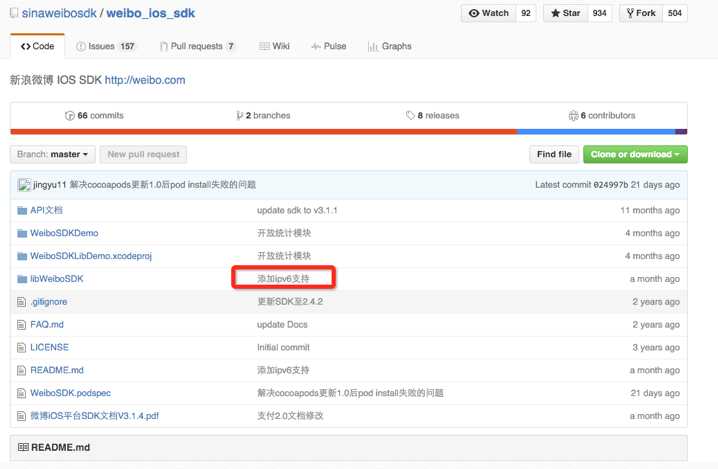Click the Watch button
The height and width of the screenshot is (469, 718).
[x=489, y=13]
